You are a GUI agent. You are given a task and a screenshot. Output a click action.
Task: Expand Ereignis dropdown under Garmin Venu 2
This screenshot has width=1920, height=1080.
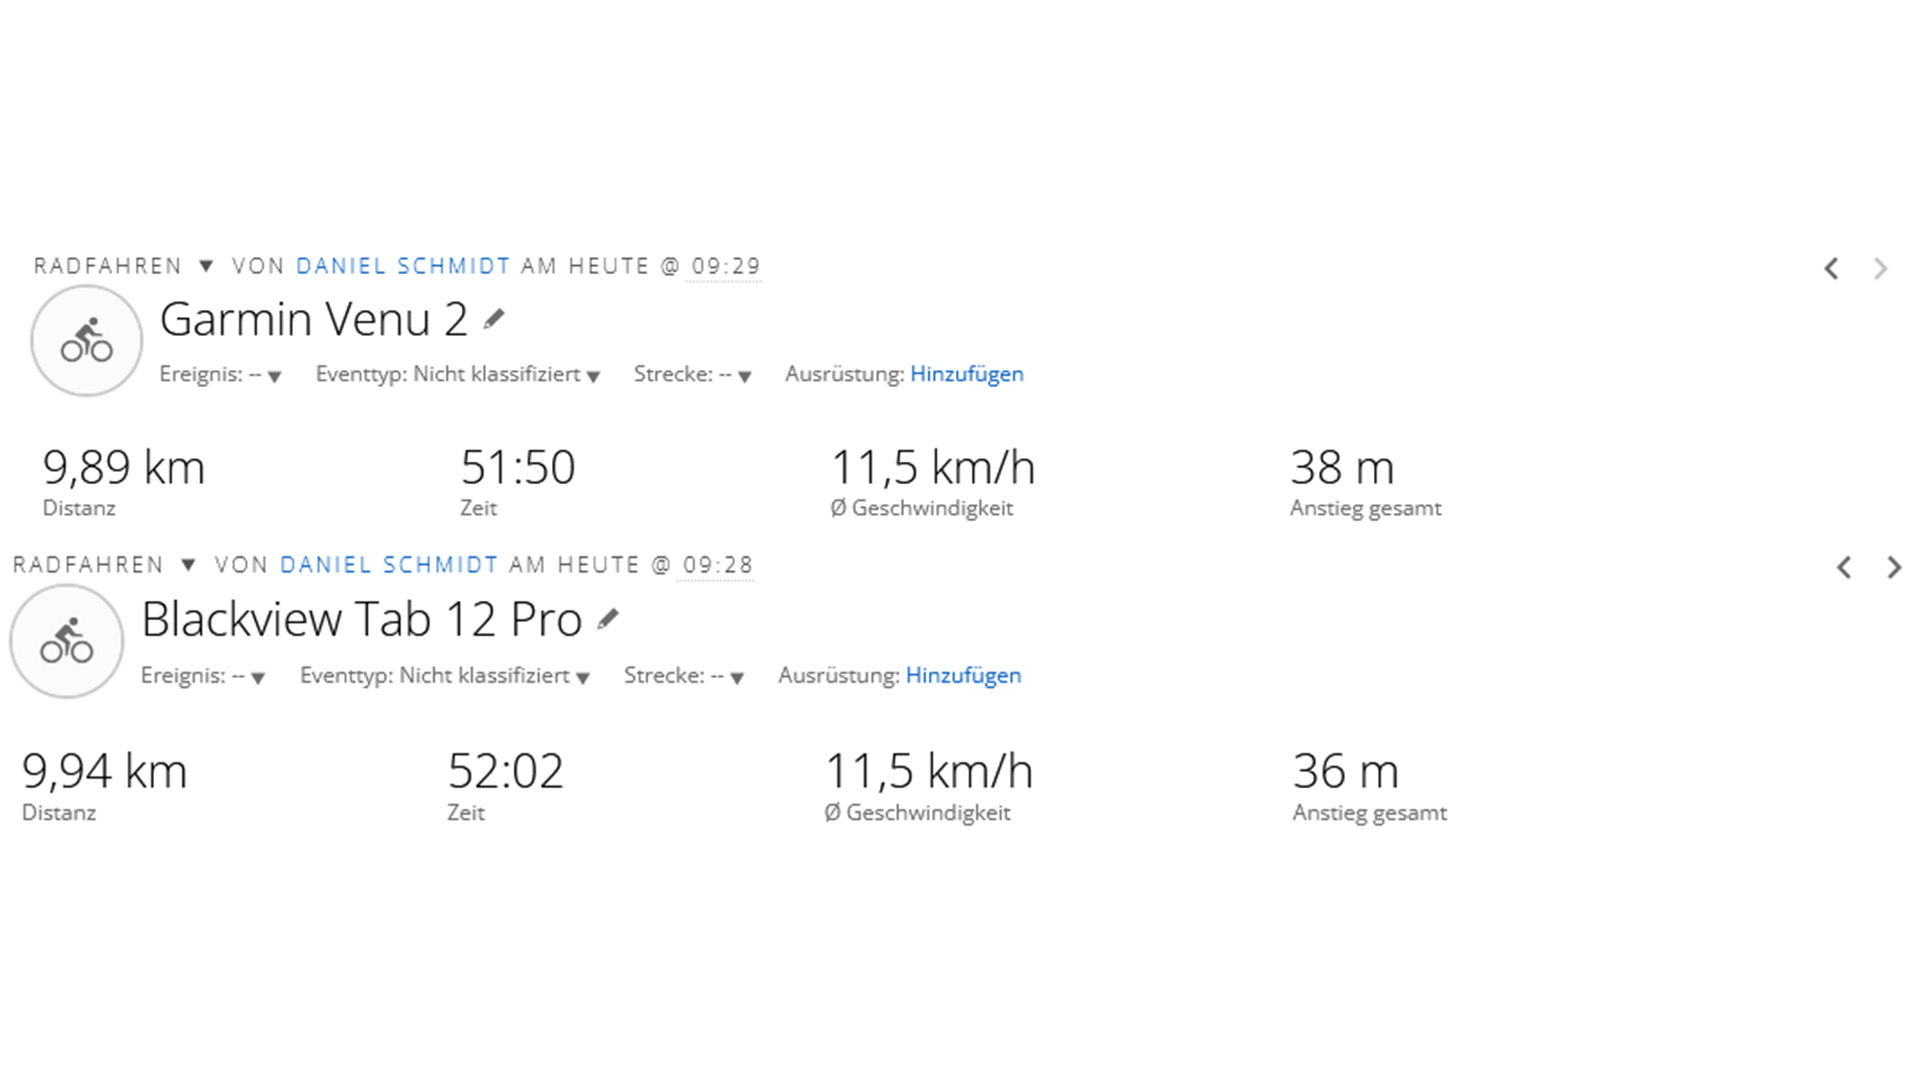tap(274, 376)
